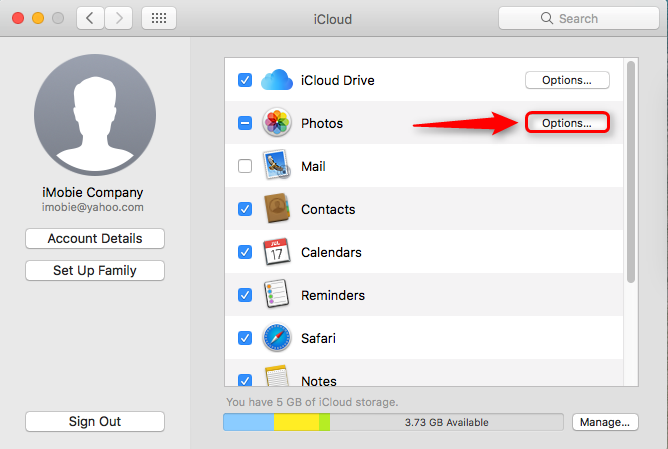
Task: Click the Notes notepad icon
Action: click(276, 376)
